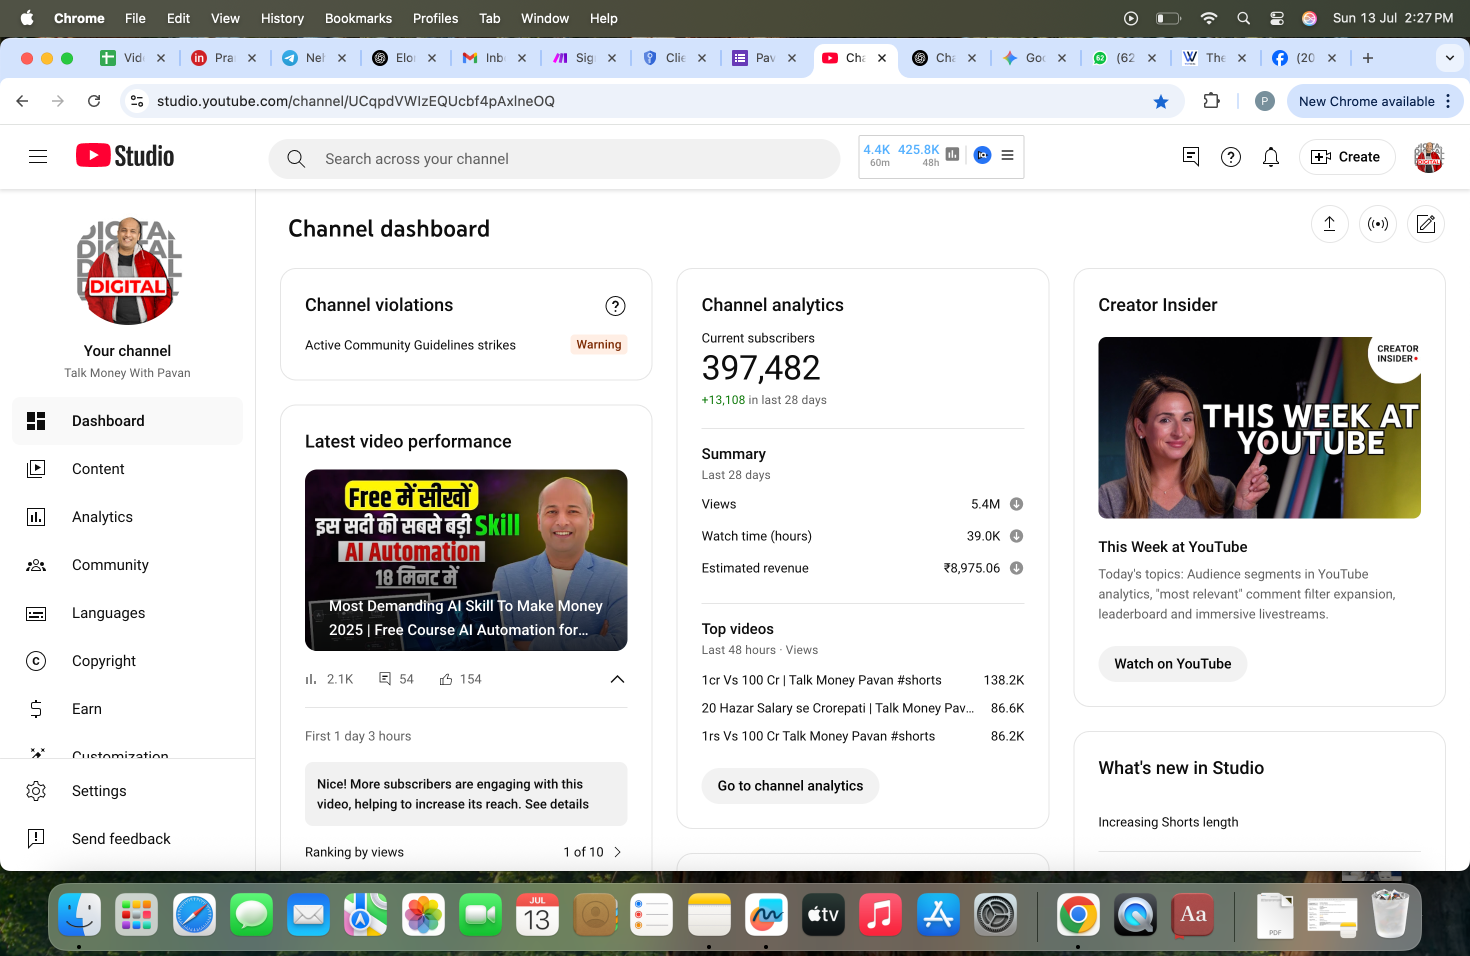Viewport: 1470px width, 956px height.
Task: Open the latest video thumbnail
Action: [466, 560]
